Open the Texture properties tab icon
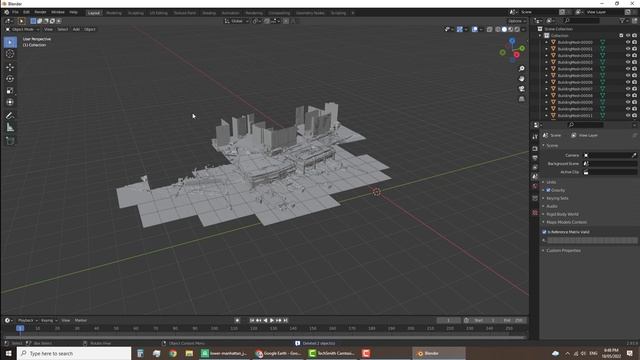 [535, 213]
